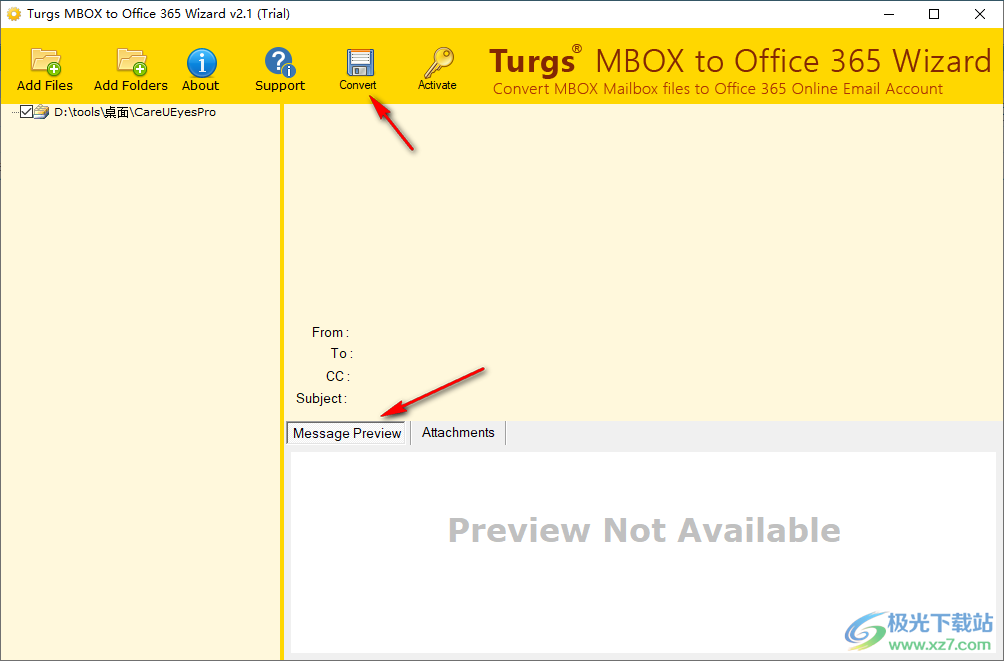The image size is (1004, 661).
Task: Open the Activate license key icon
Action: pyautogui.click(x=437, y=69)
